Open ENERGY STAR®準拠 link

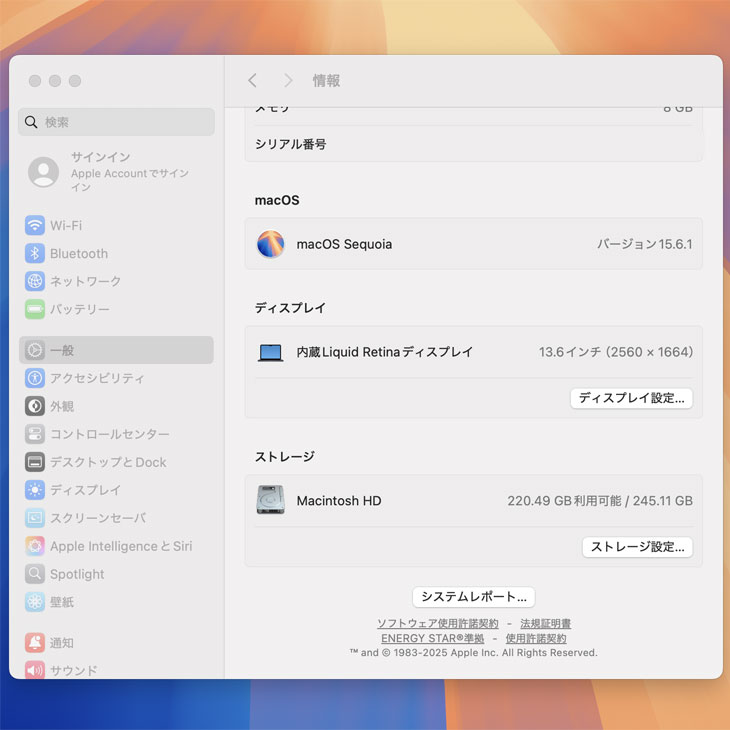(433, 638)
